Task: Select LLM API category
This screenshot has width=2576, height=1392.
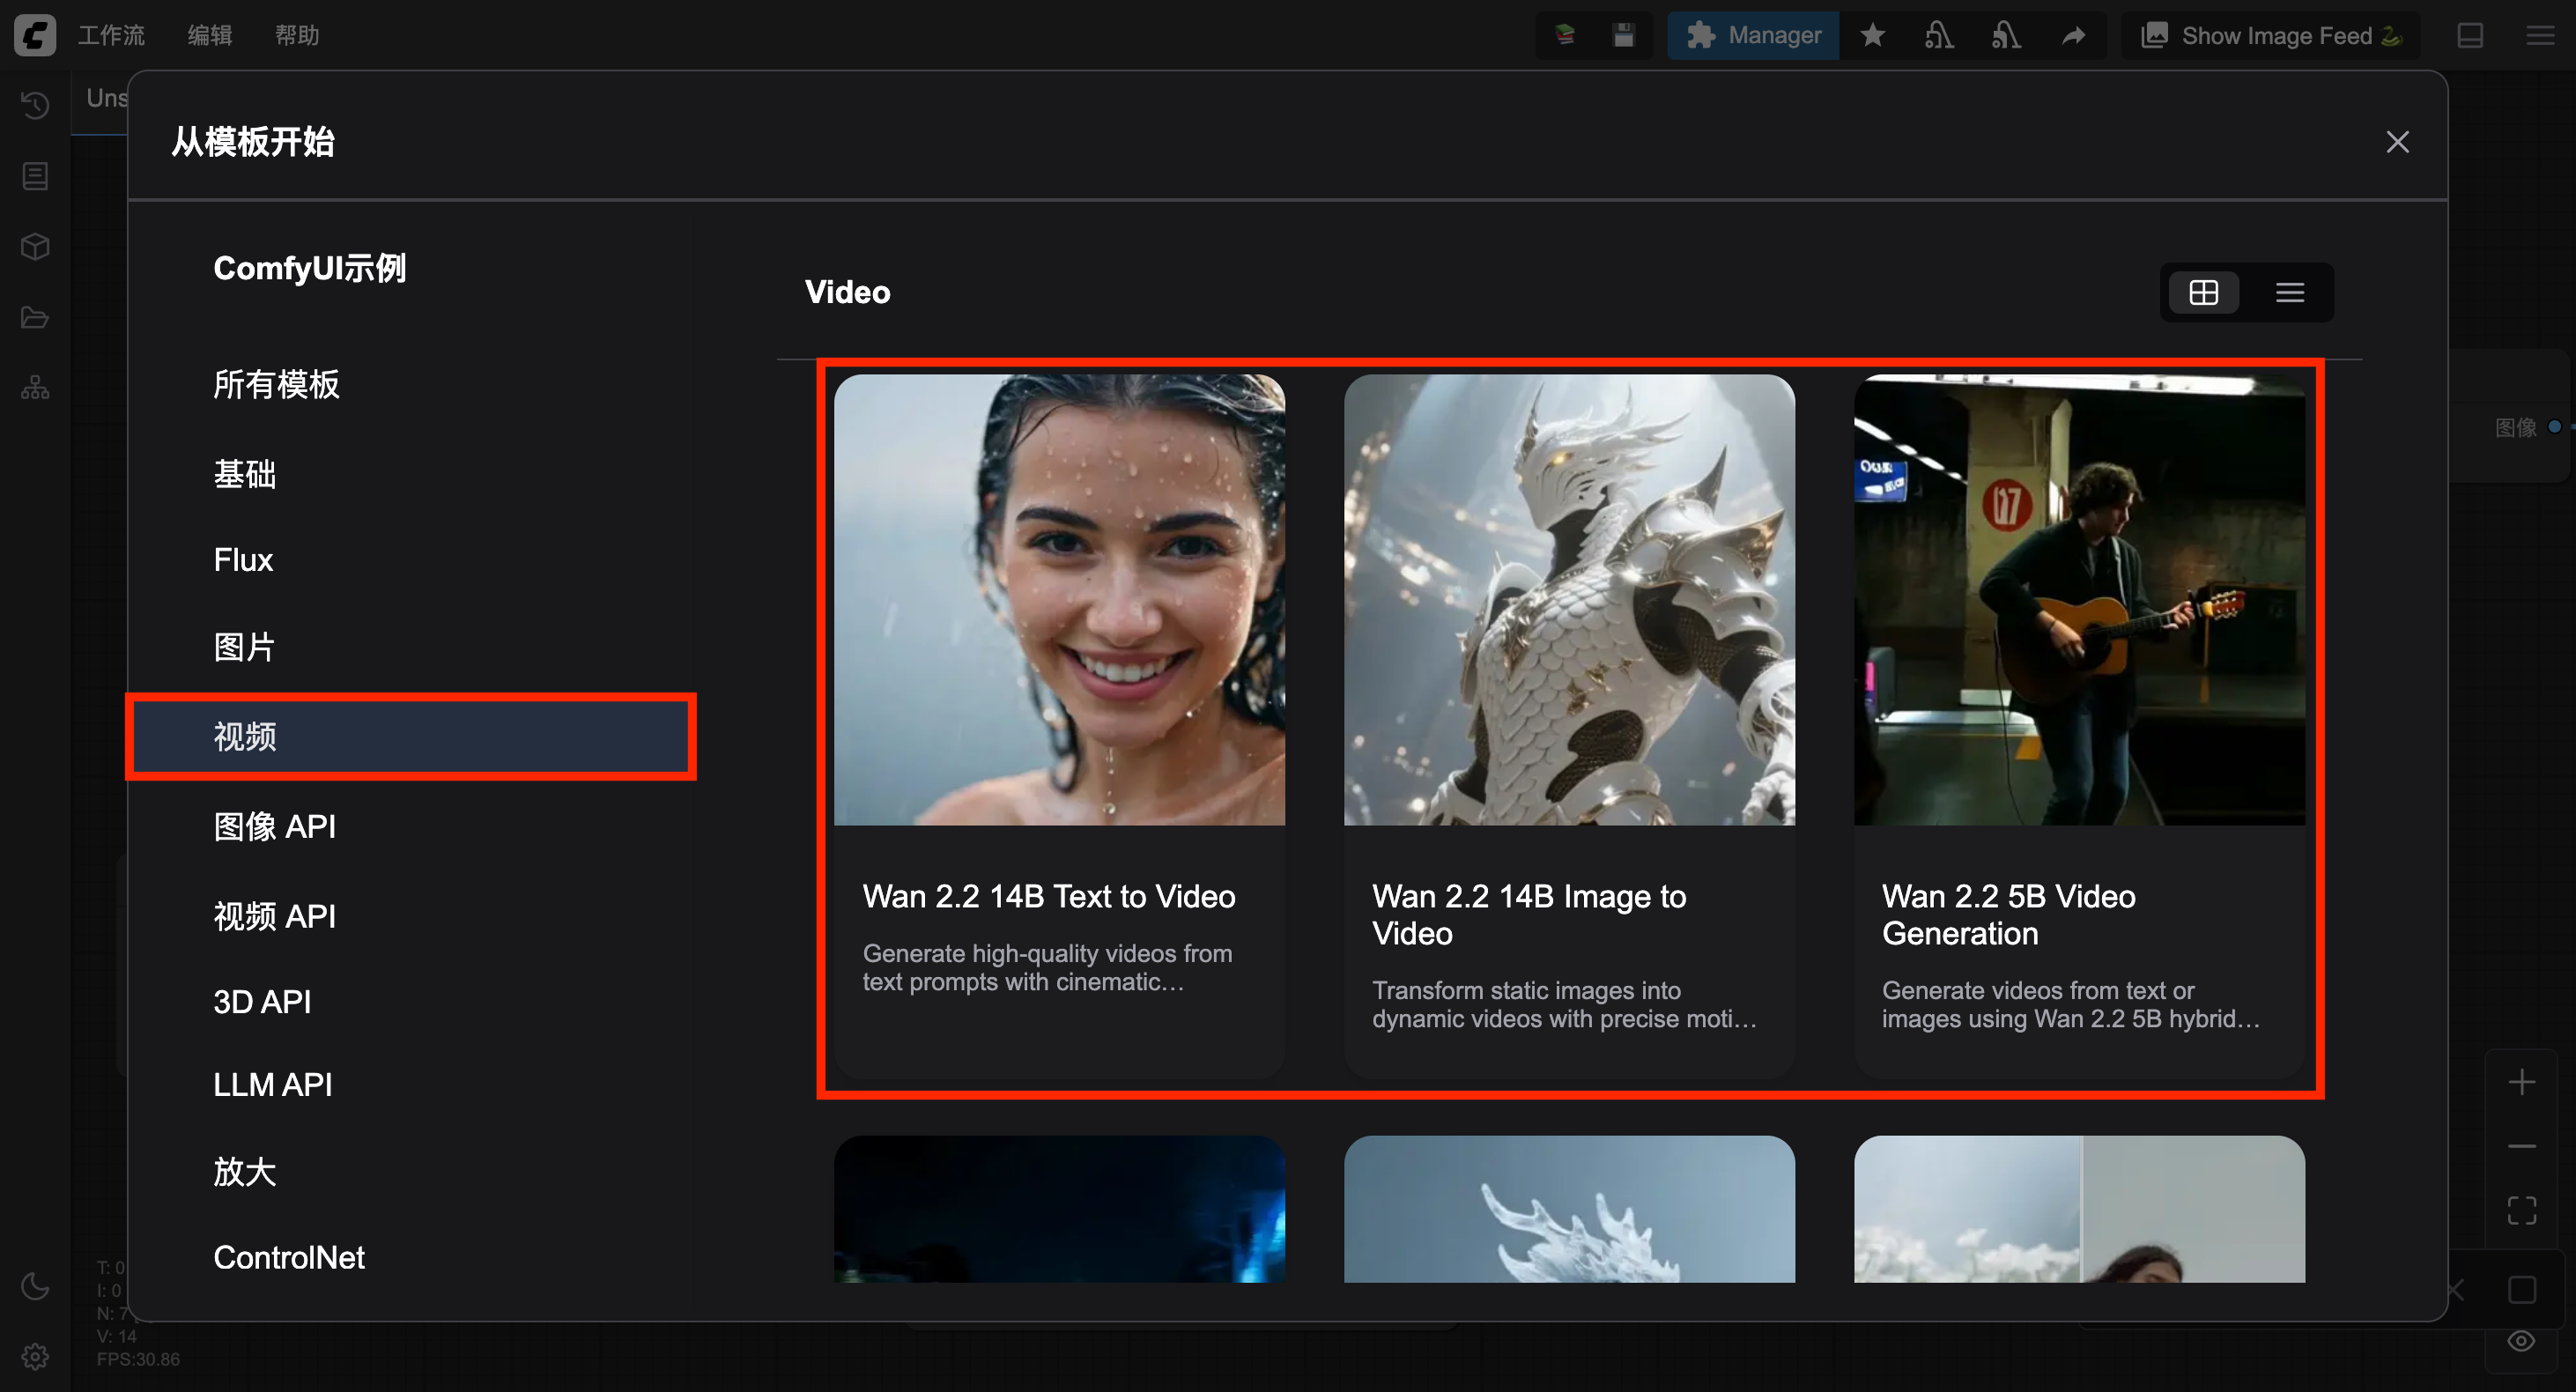Action: click(412, 1084)
